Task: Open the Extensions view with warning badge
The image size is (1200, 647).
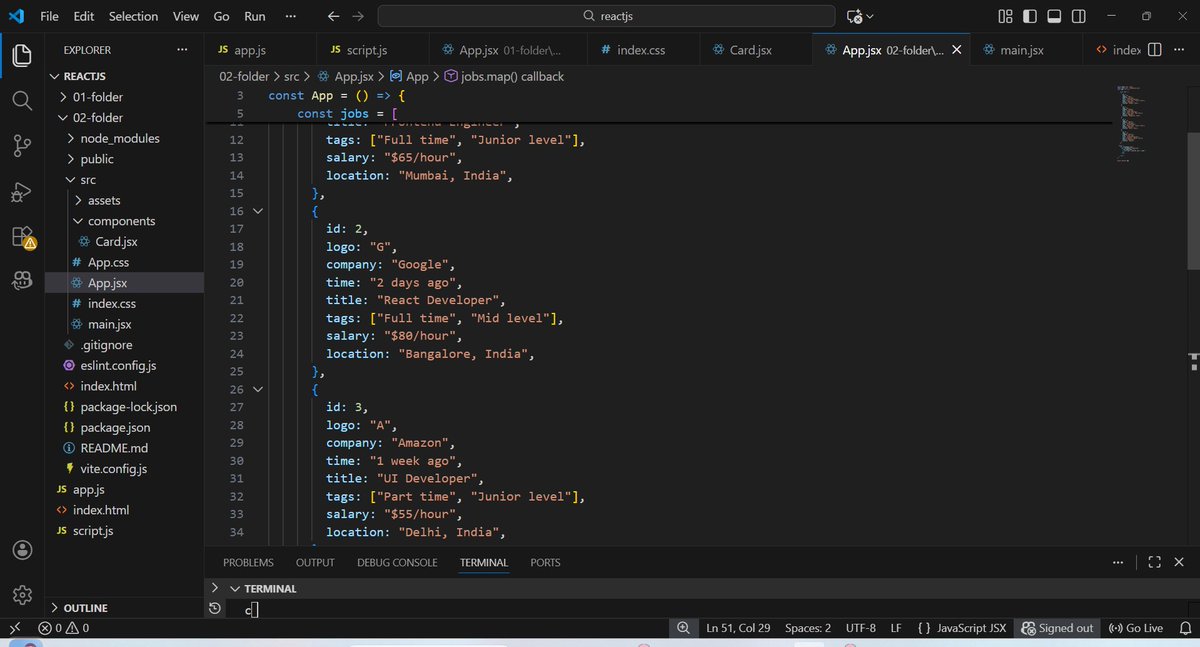Action: click(x=22, y=237)
